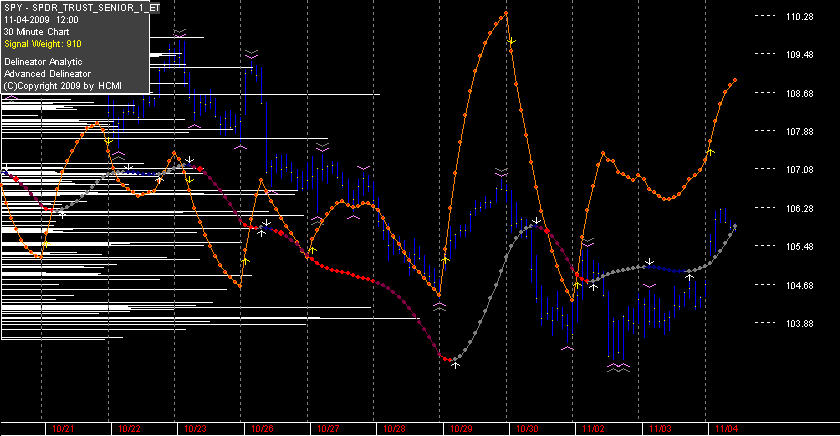Click the Advanced Delineator label
Viewport: 840px width, 436px height.
pyautogui.click(x=47, y=74)
